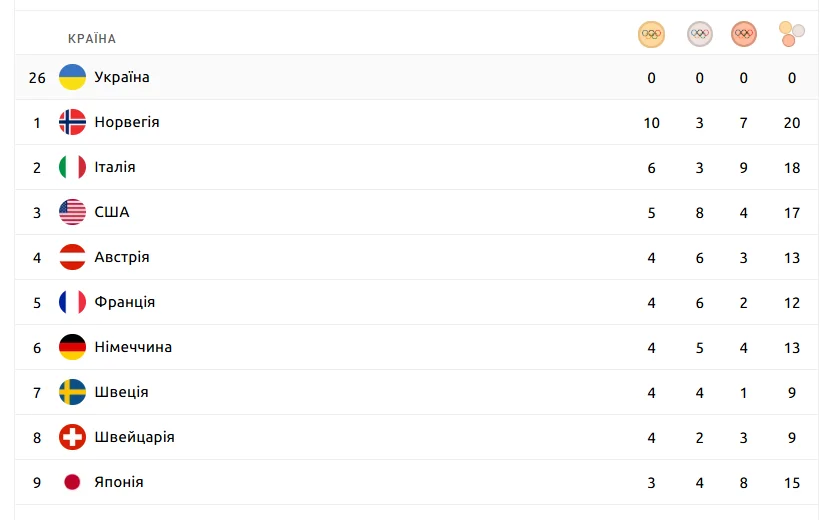
Task: Click the USA flag icon
Action: 72,212
